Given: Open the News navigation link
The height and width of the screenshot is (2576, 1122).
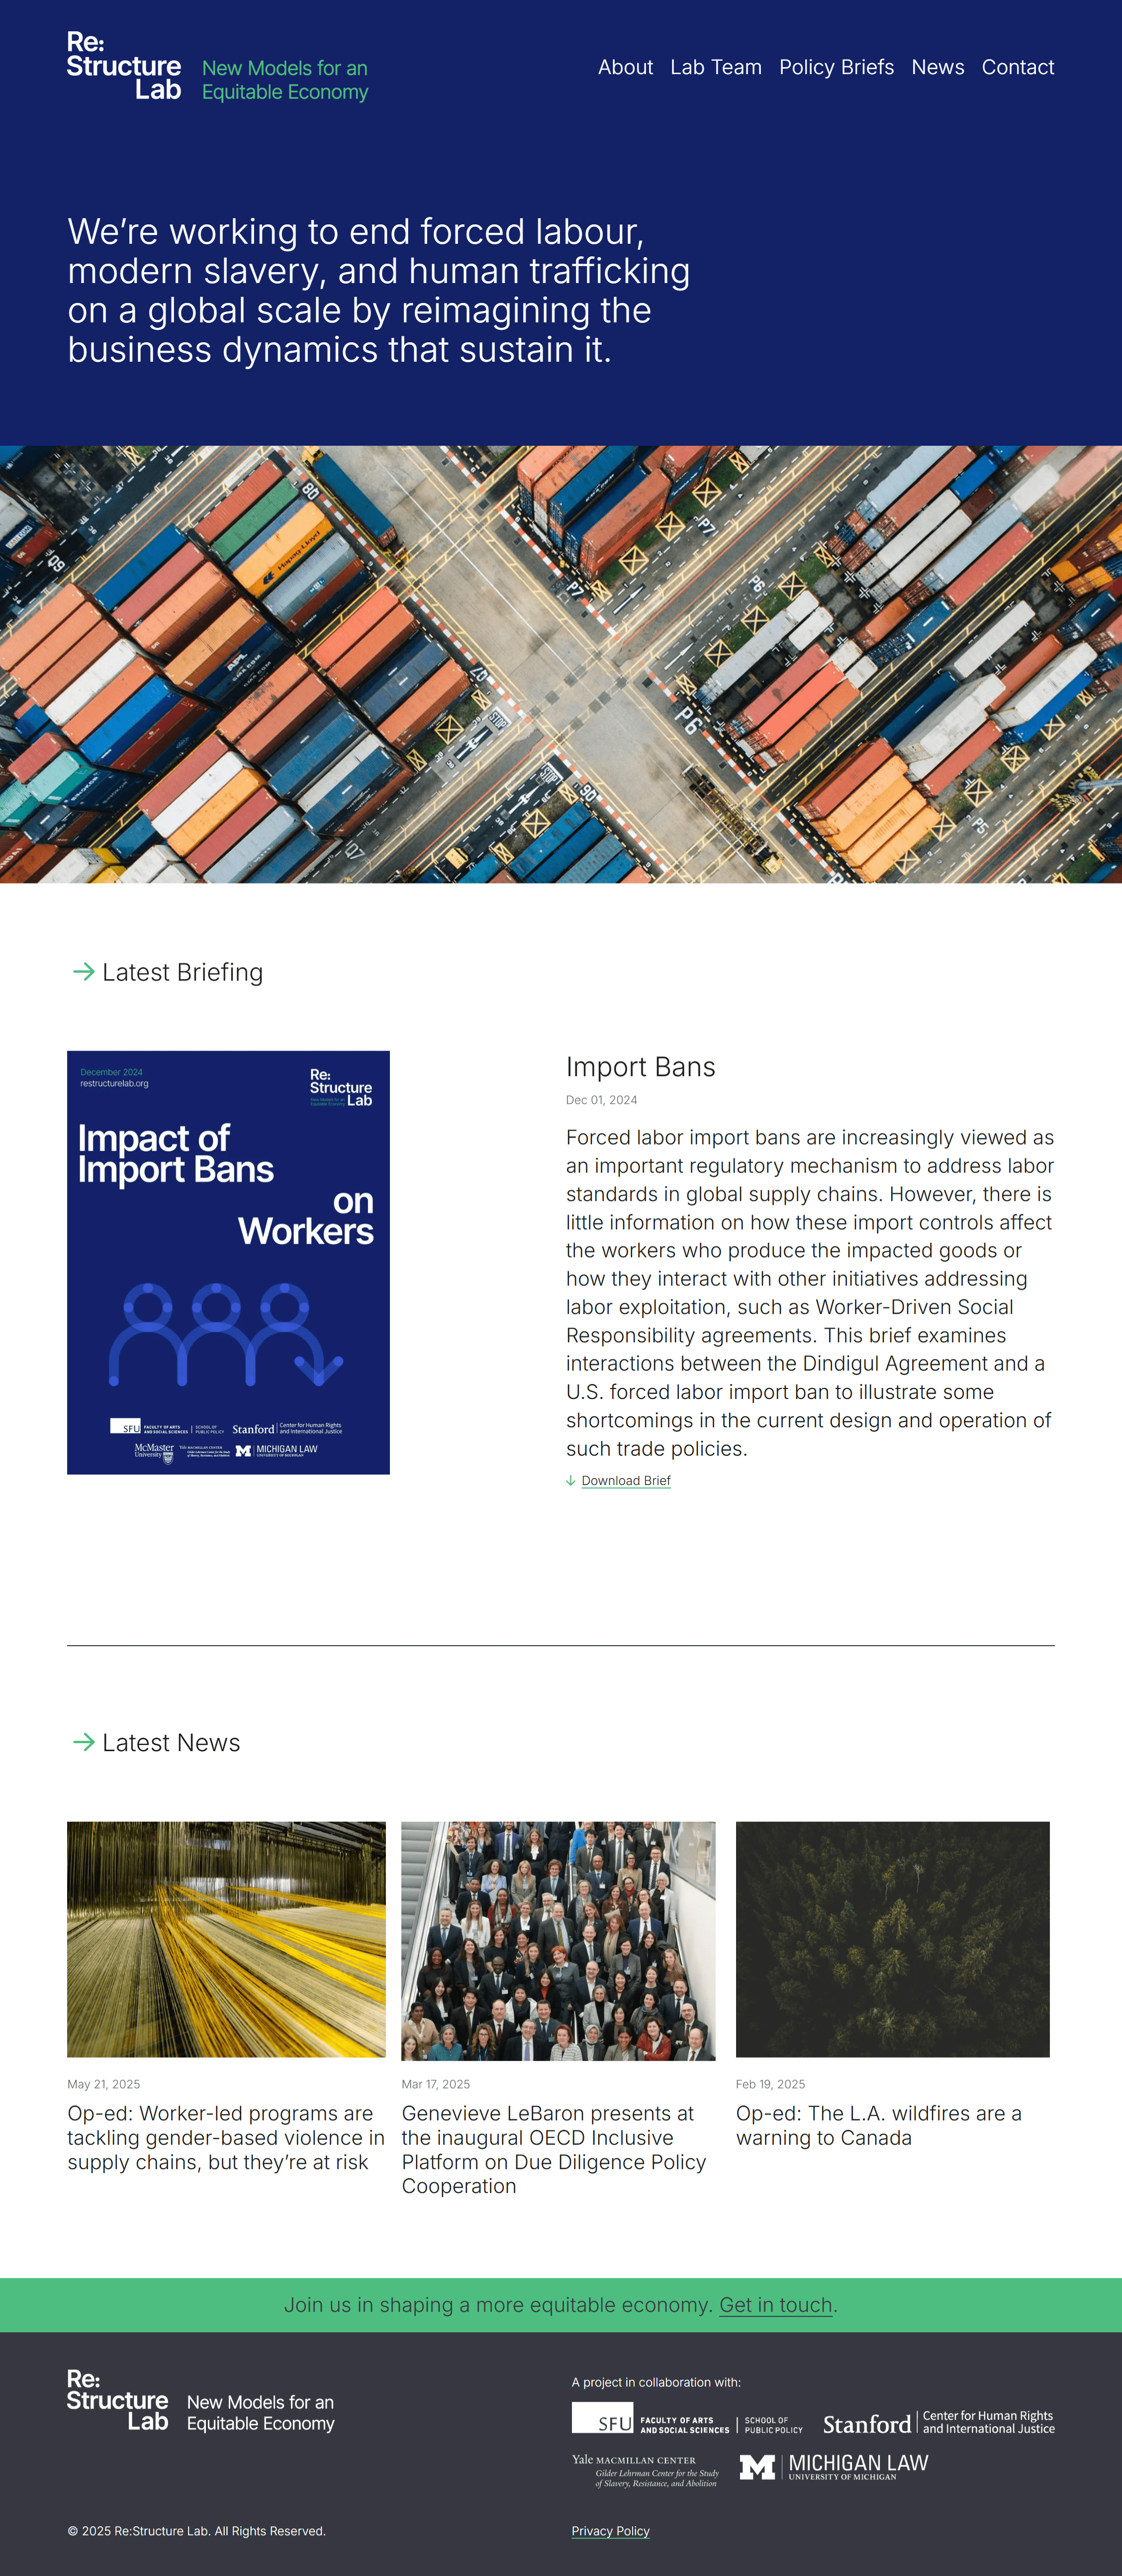Looking at the screenshot, I should coord(937,67).
